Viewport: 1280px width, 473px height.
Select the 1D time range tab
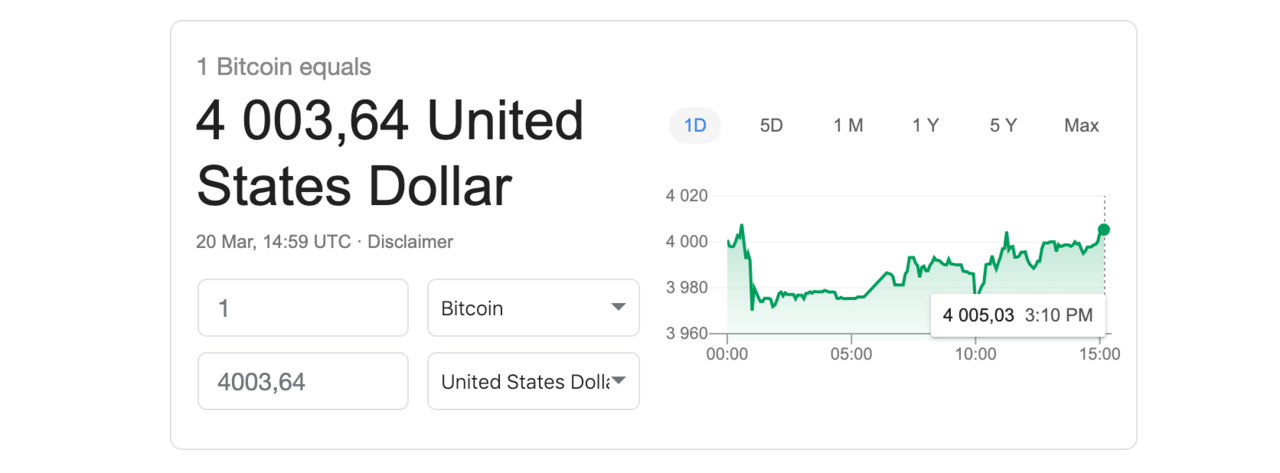tap(695, 126)
